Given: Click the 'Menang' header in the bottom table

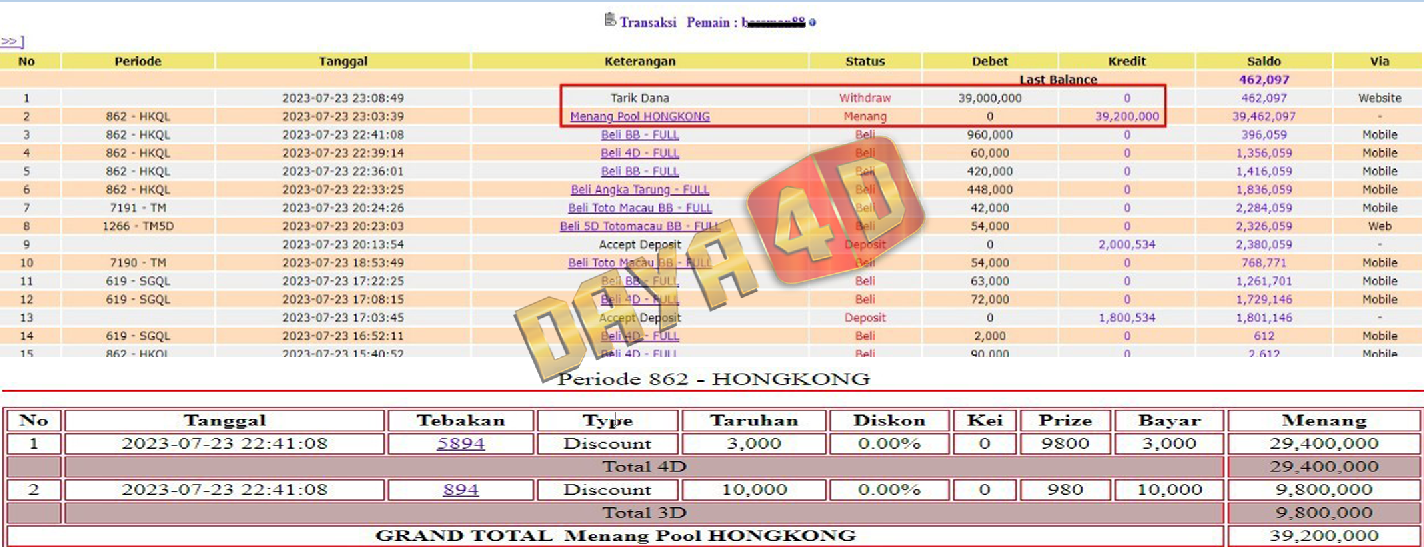Looking at the screenshot, I should click(x=1323, y=421).
